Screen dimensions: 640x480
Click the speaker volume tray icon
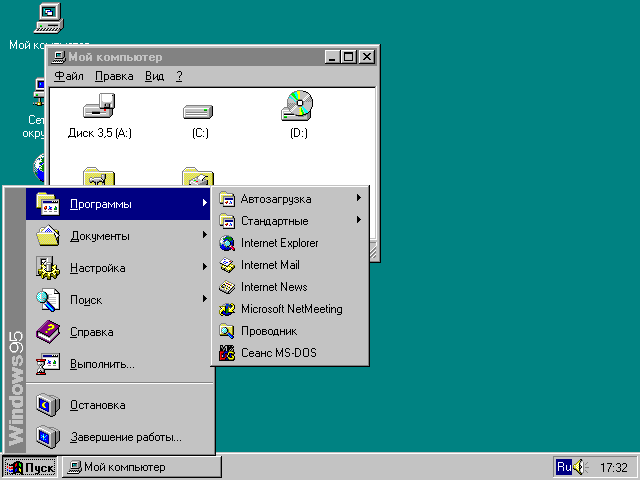coord(580,467)
